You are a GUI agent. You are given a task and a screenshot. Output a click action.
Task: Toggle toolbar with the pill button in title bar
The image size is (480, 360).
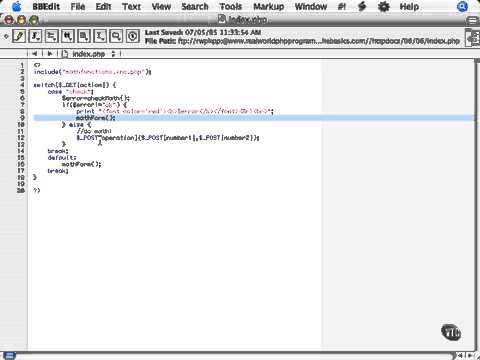coord(473,21)
